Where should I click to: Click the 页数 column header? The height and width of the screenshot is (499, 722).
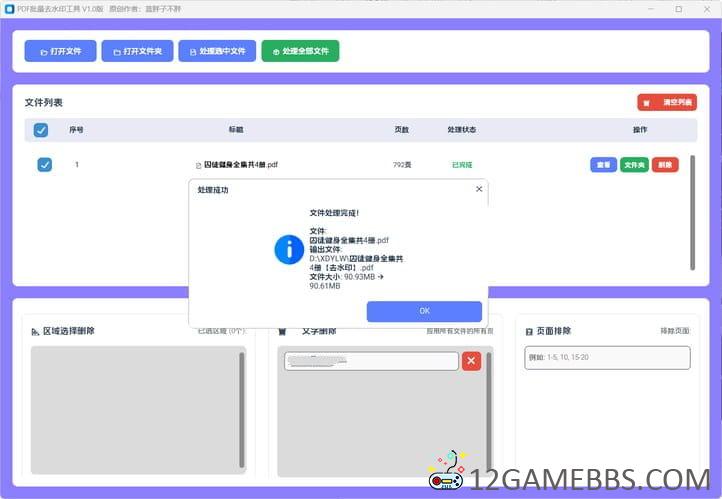tap(402, 130)
